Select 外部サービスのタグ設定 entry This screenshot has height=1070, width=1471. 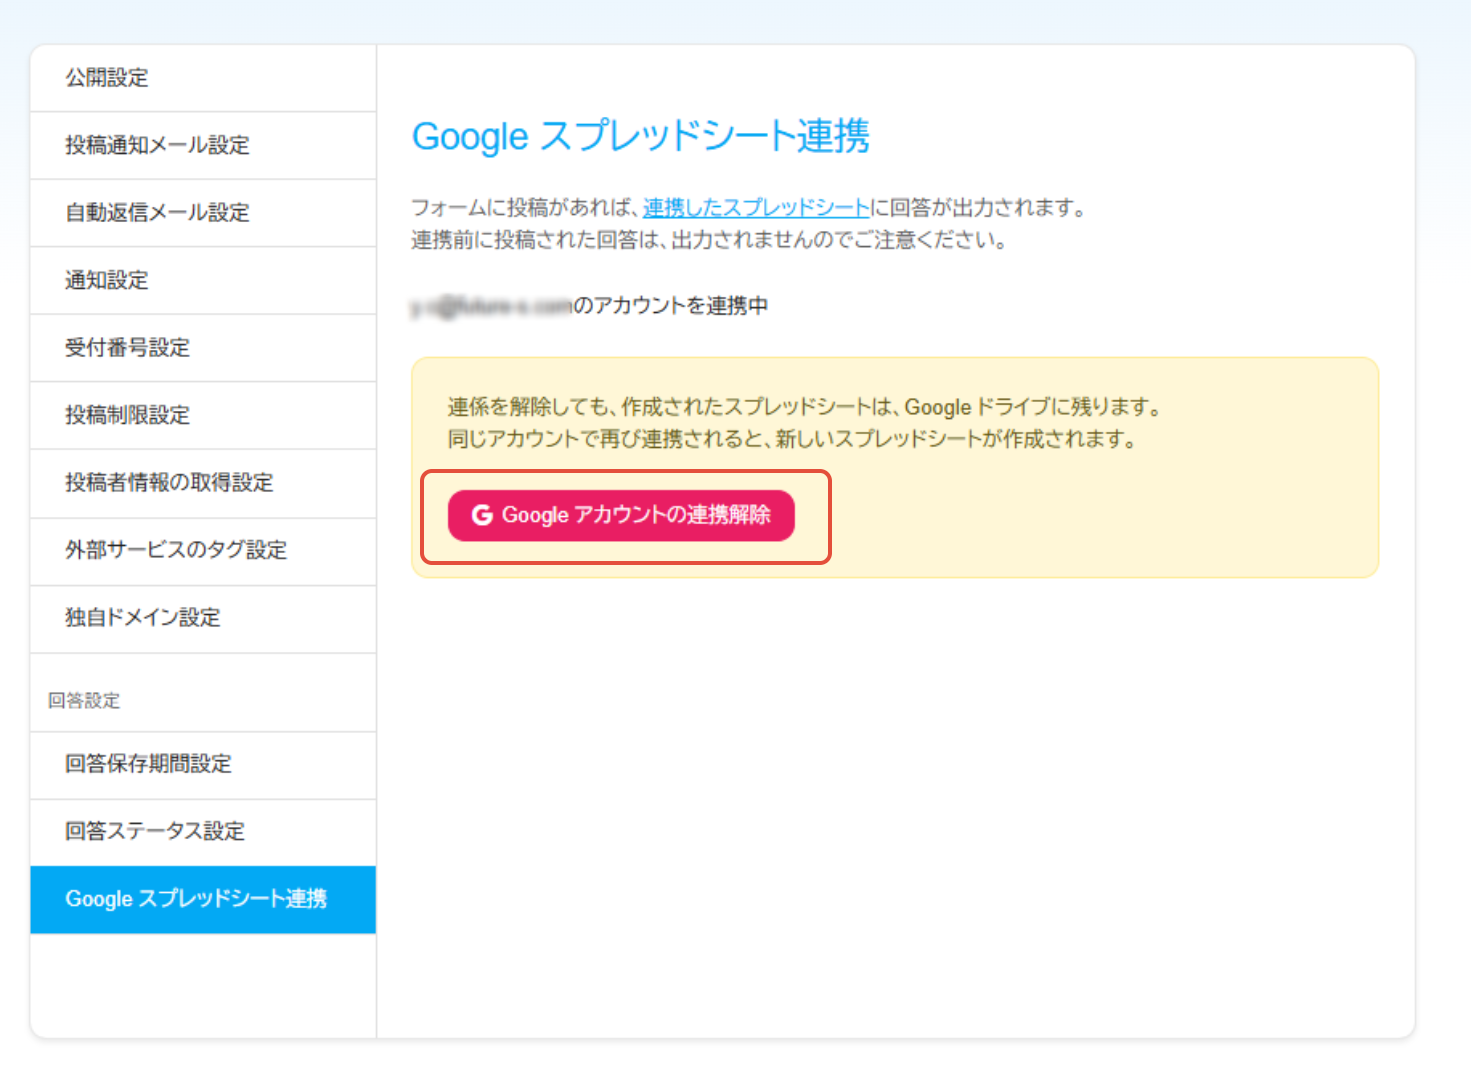point(203,551)
